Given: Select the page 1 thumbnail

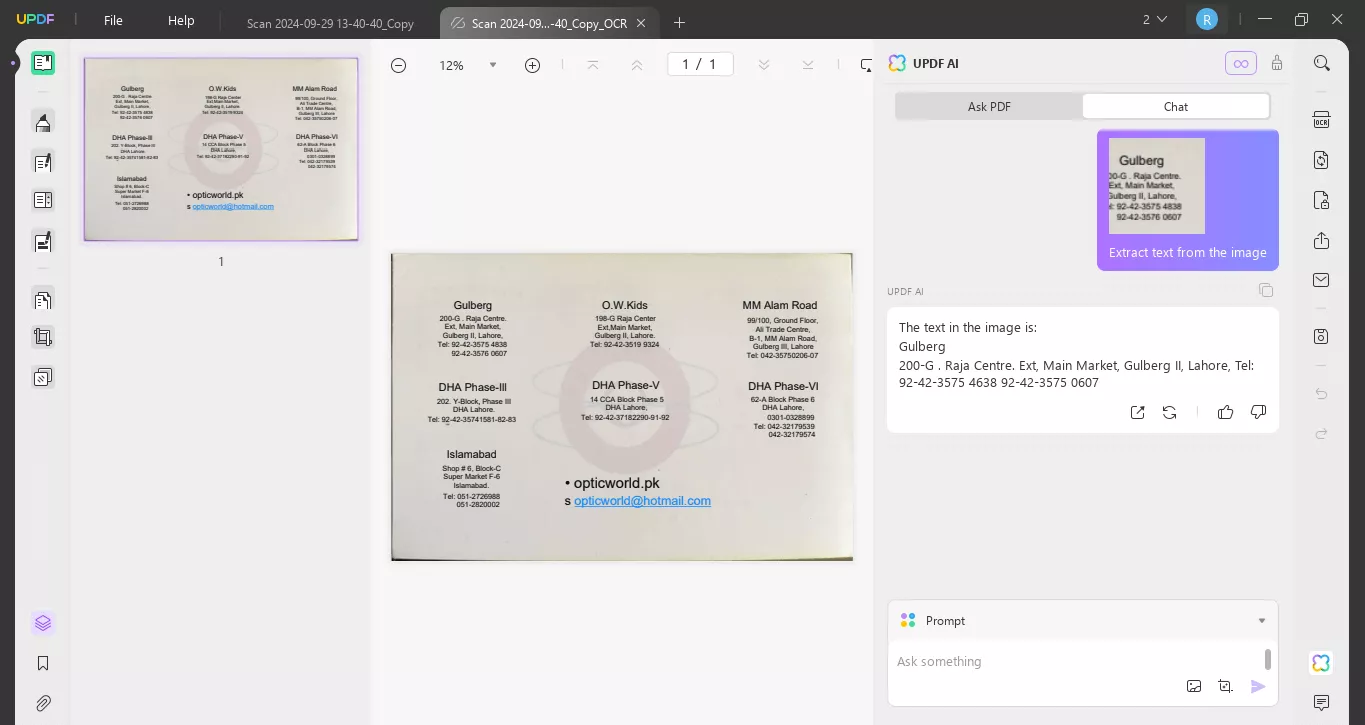Looking at the screenshot, I should click(x=220, y=148).
